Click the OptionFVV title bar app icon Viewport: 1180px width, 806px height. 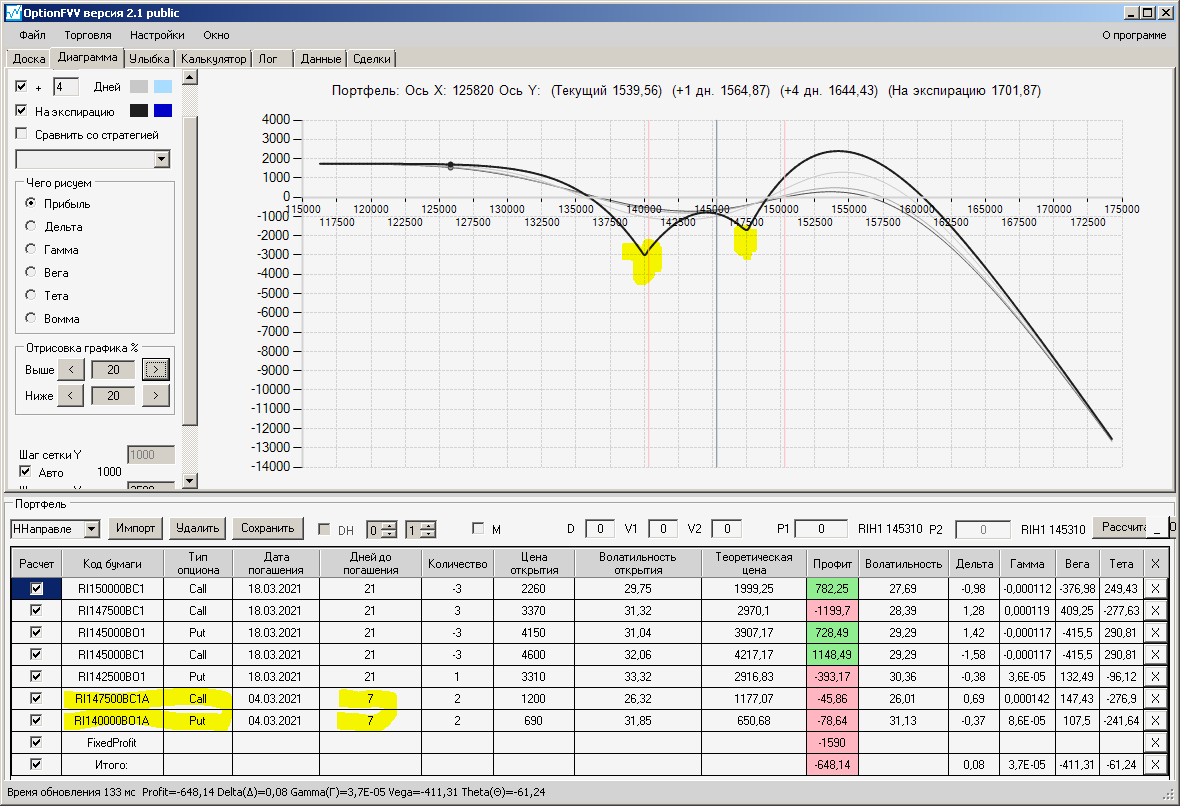tap(13, 13)
